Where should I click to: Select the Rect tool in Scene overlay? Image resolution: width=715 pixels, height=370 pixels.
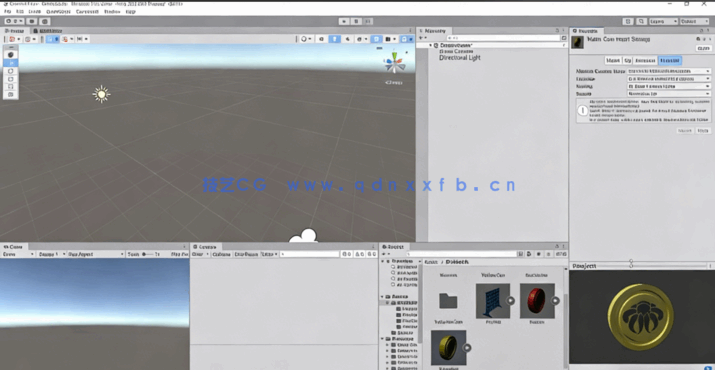coord(10,87)
